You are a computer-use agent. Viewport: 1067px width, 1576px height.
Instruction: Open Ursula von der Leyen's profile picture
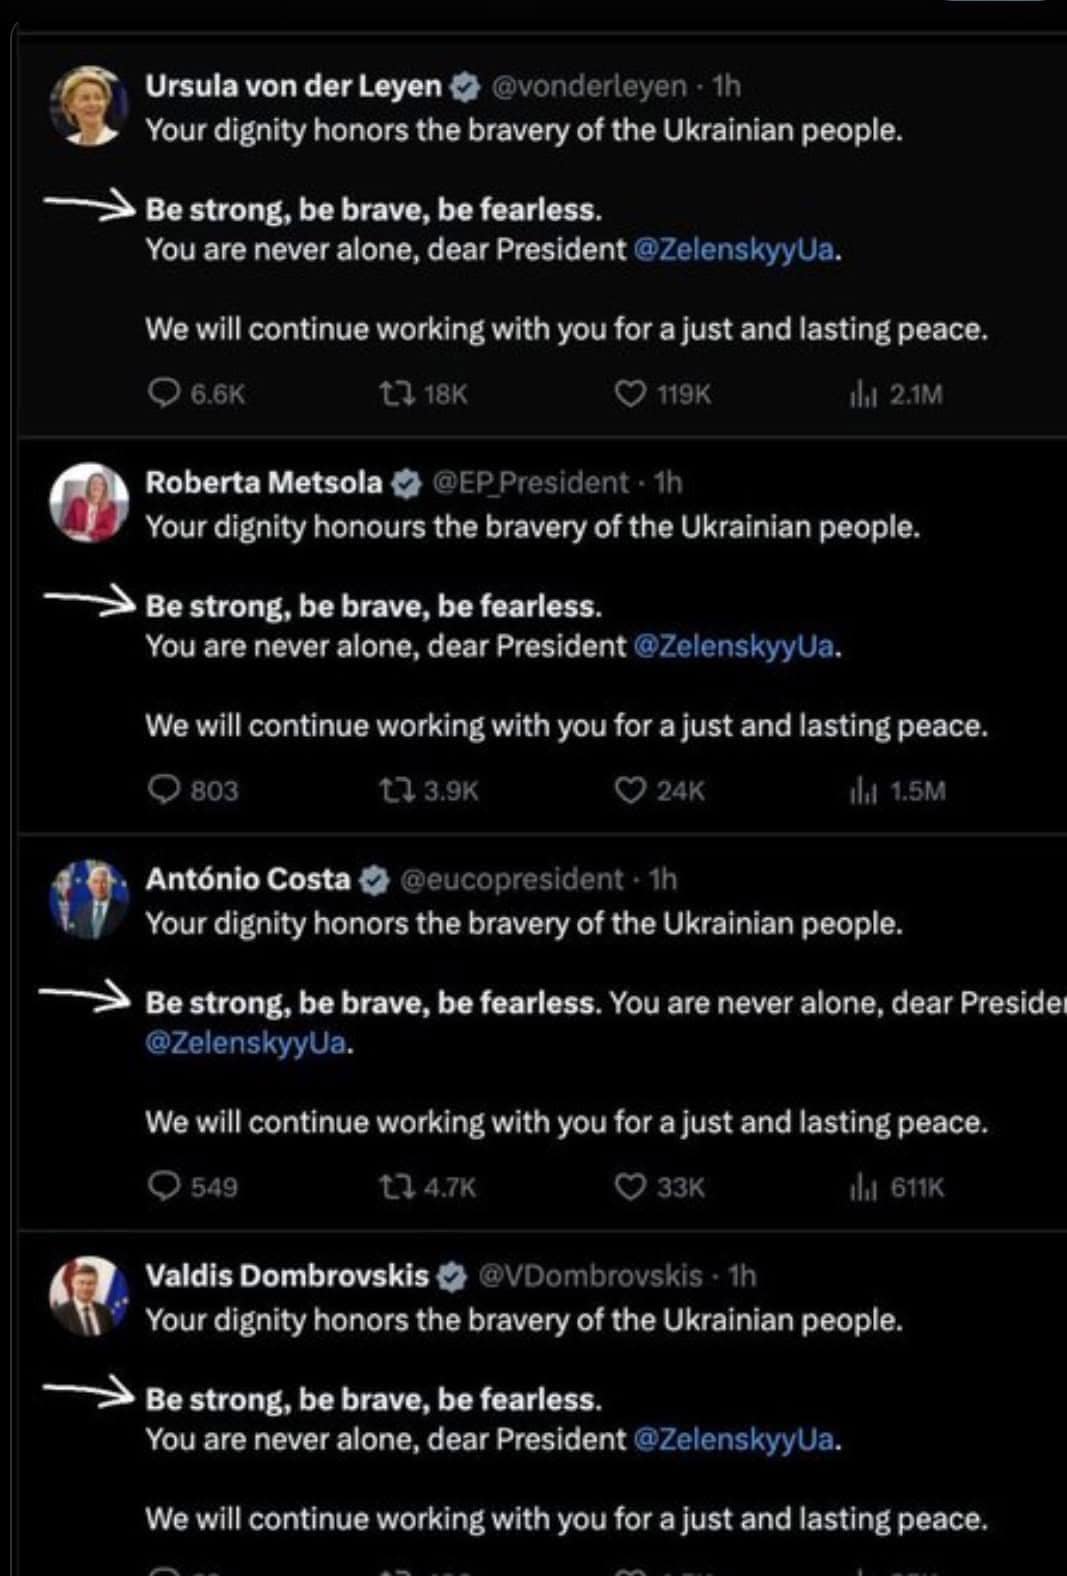[x=89, y=106]
